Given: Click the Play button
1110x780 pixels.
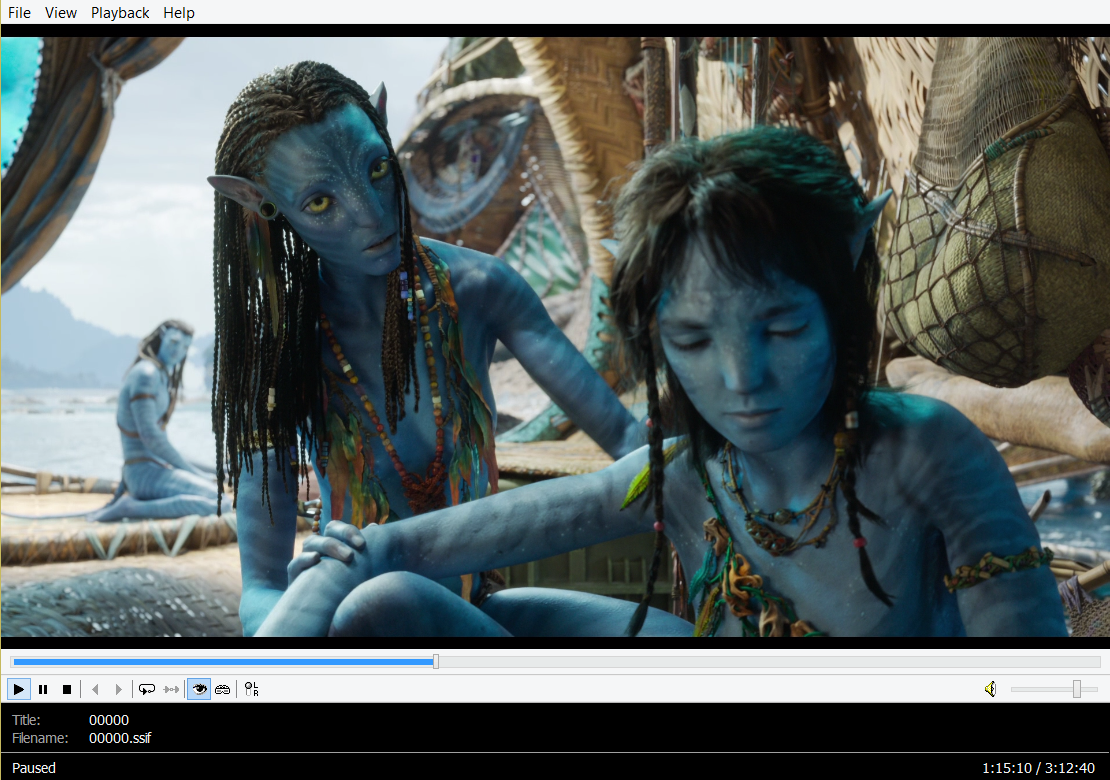Looking at the screenshot, I should click(x=19, y=689).
